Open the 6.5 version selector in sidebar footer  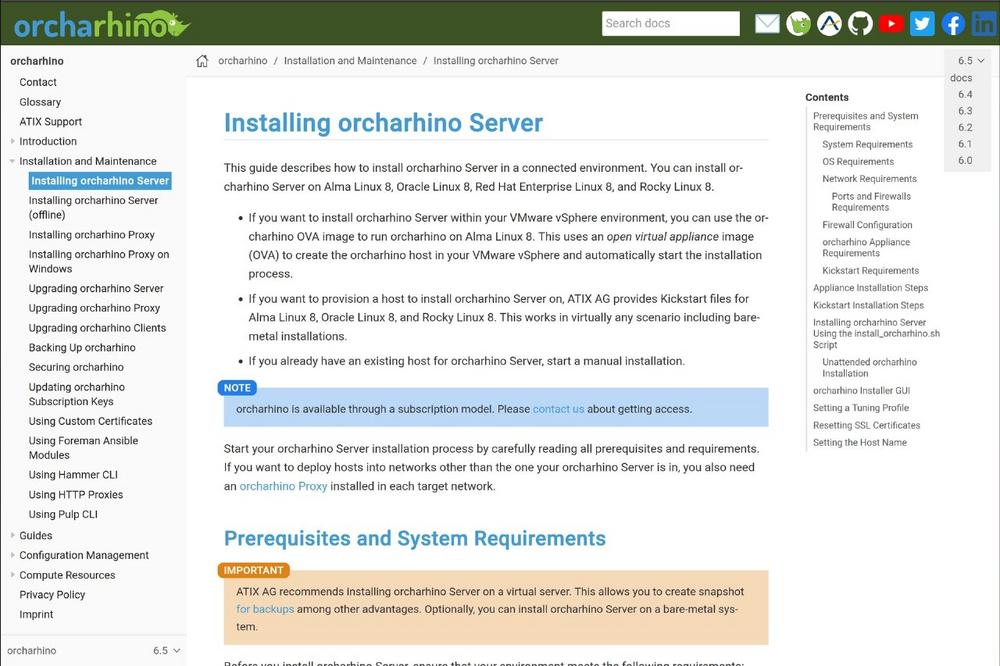click(166, 651)
